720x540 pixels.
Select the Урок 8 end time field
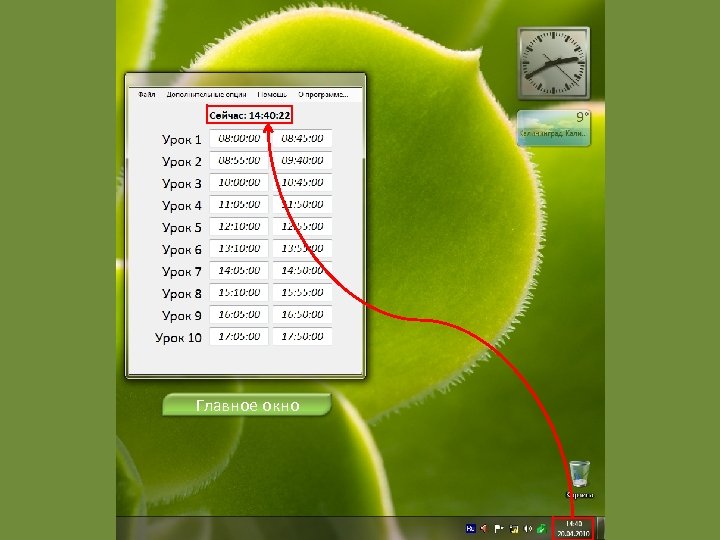[x=302, y=292]
